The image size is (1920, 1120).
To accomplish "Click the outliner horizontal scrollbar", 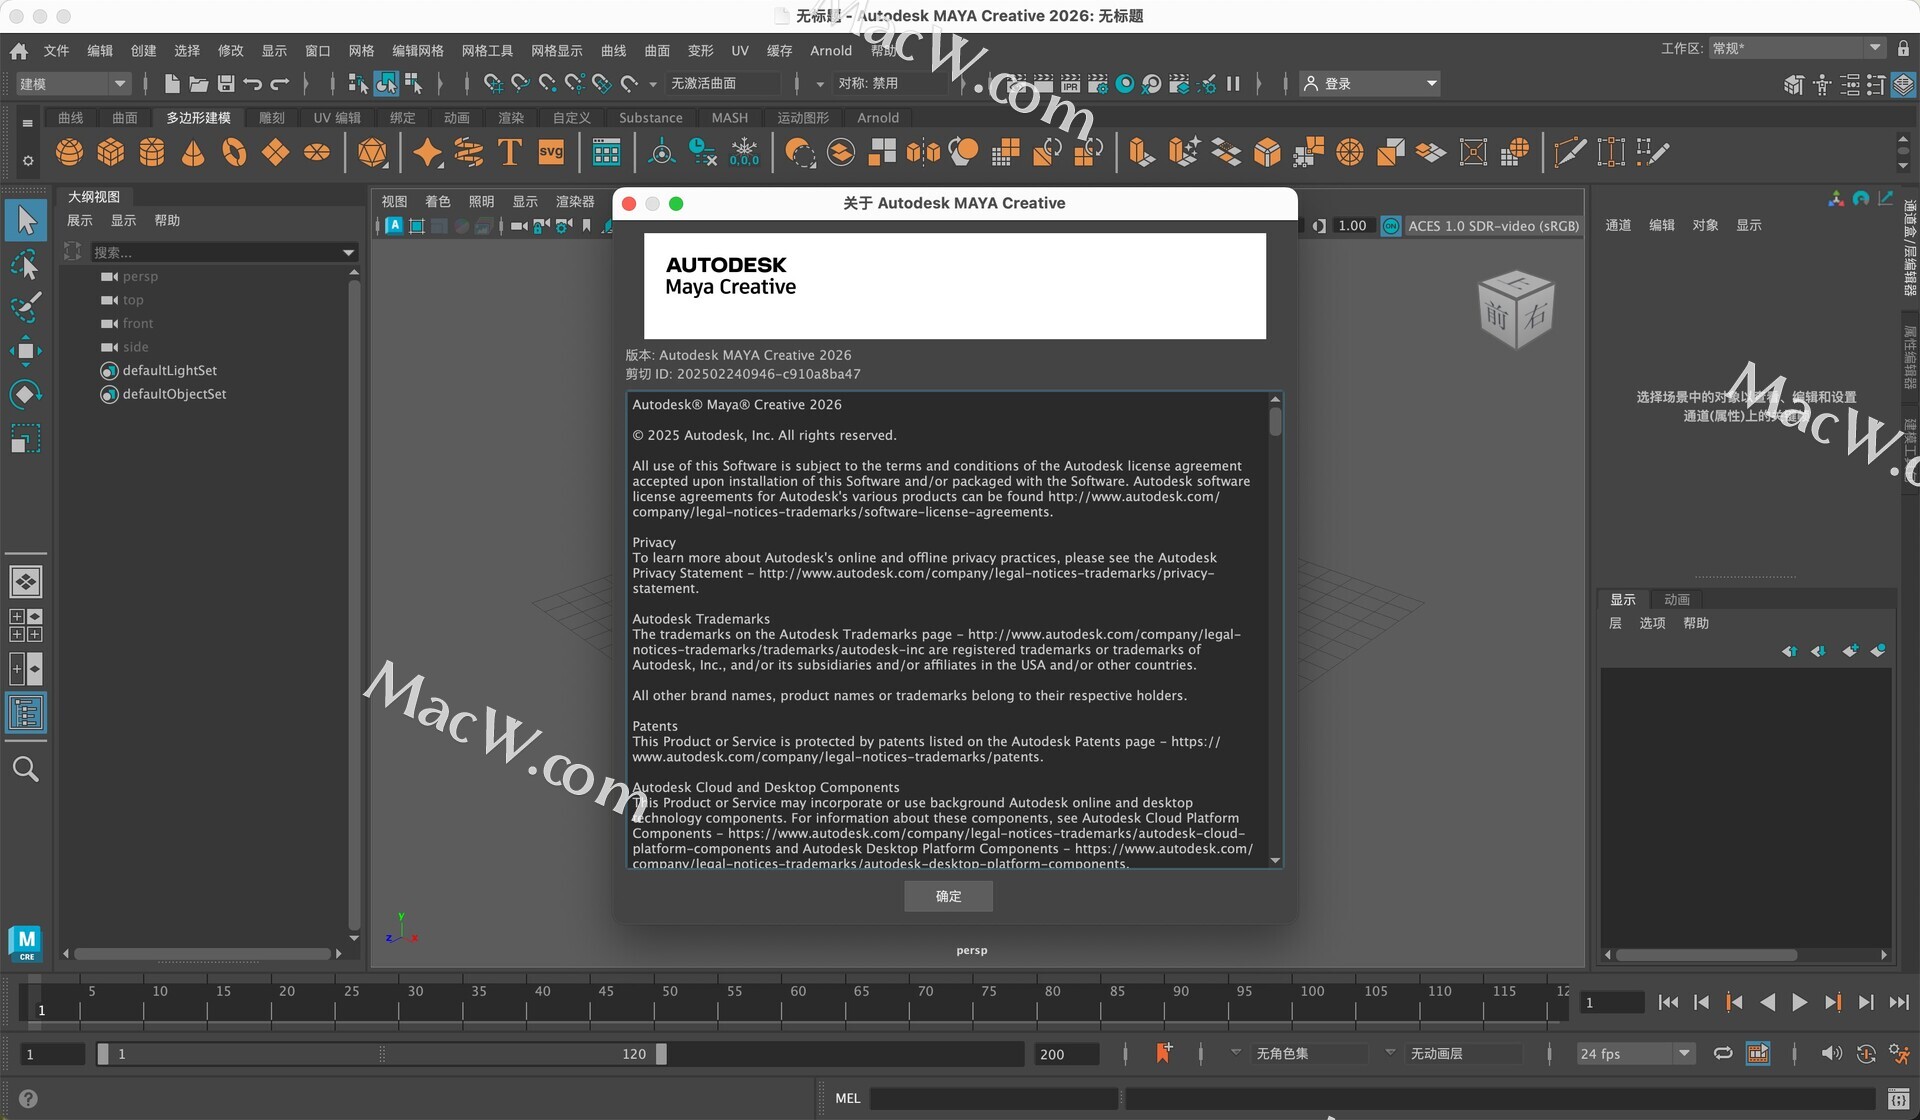I will [202, 954].
